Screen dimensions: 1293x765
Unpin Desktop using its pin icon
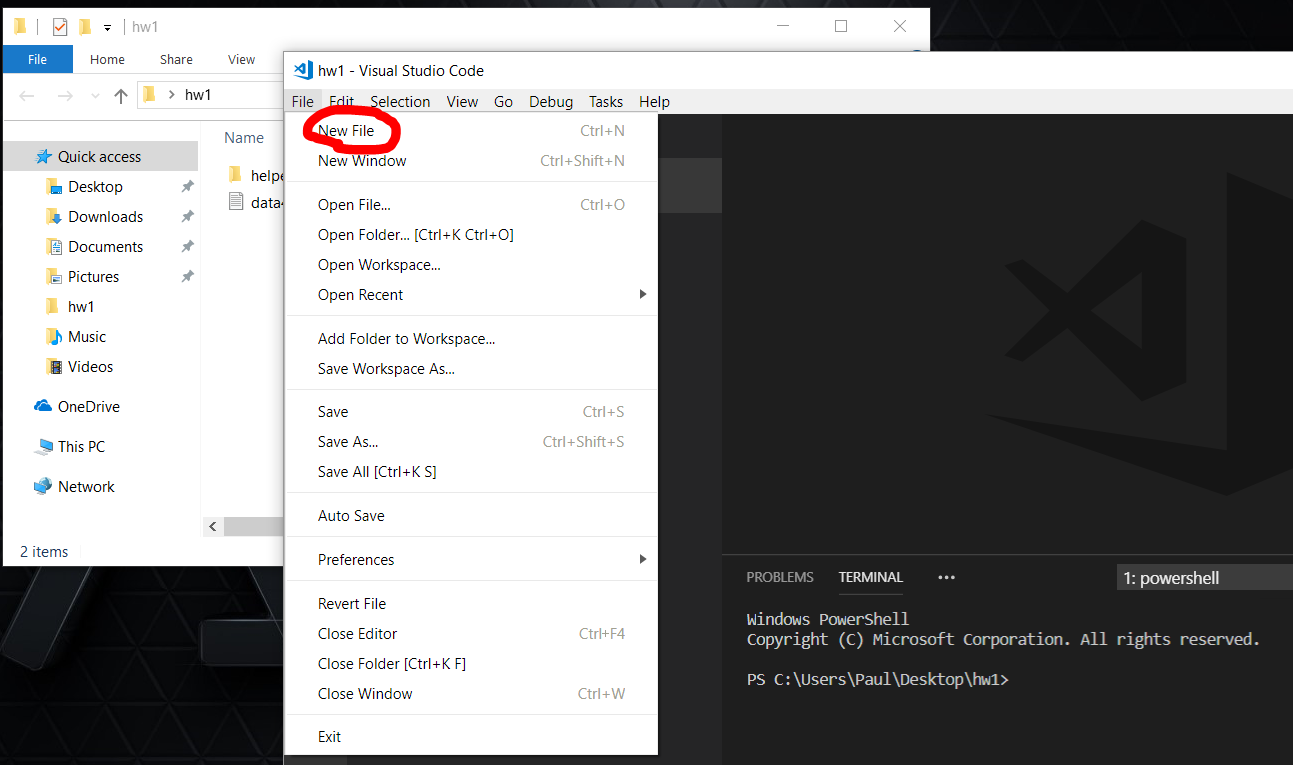tap(187, 187)
